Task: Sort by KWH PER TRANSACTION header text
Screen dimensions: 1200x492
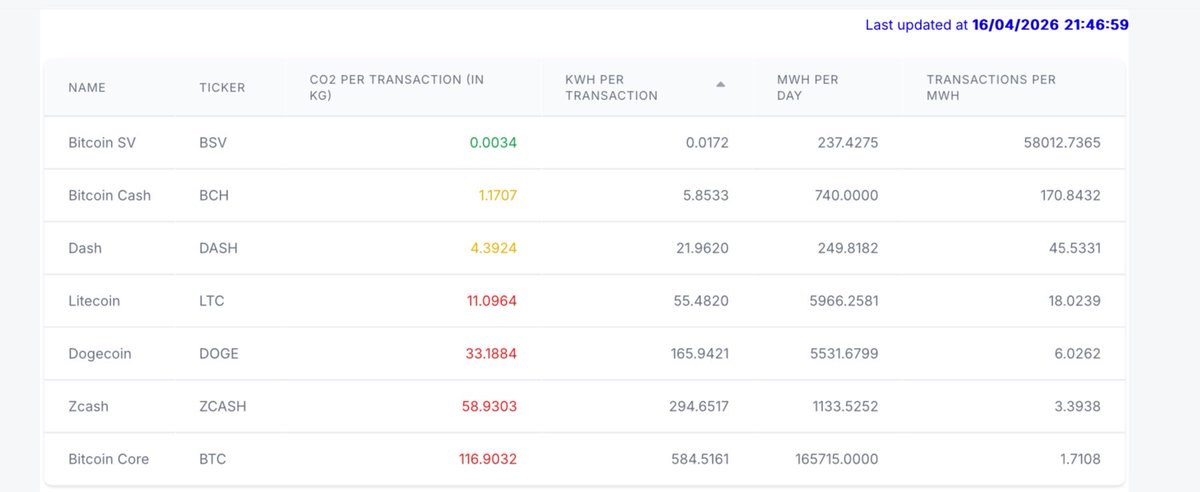Action: [x=612, y=88]
